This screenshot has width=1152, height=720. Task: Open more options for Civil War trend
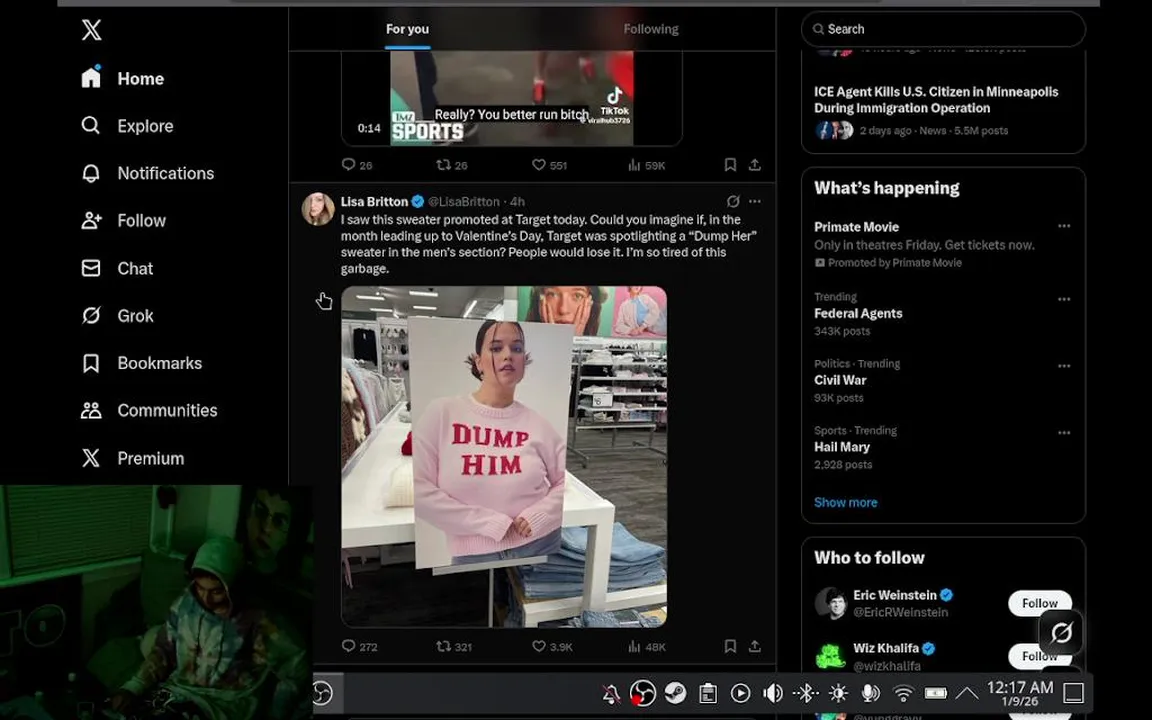[1064, 366]
